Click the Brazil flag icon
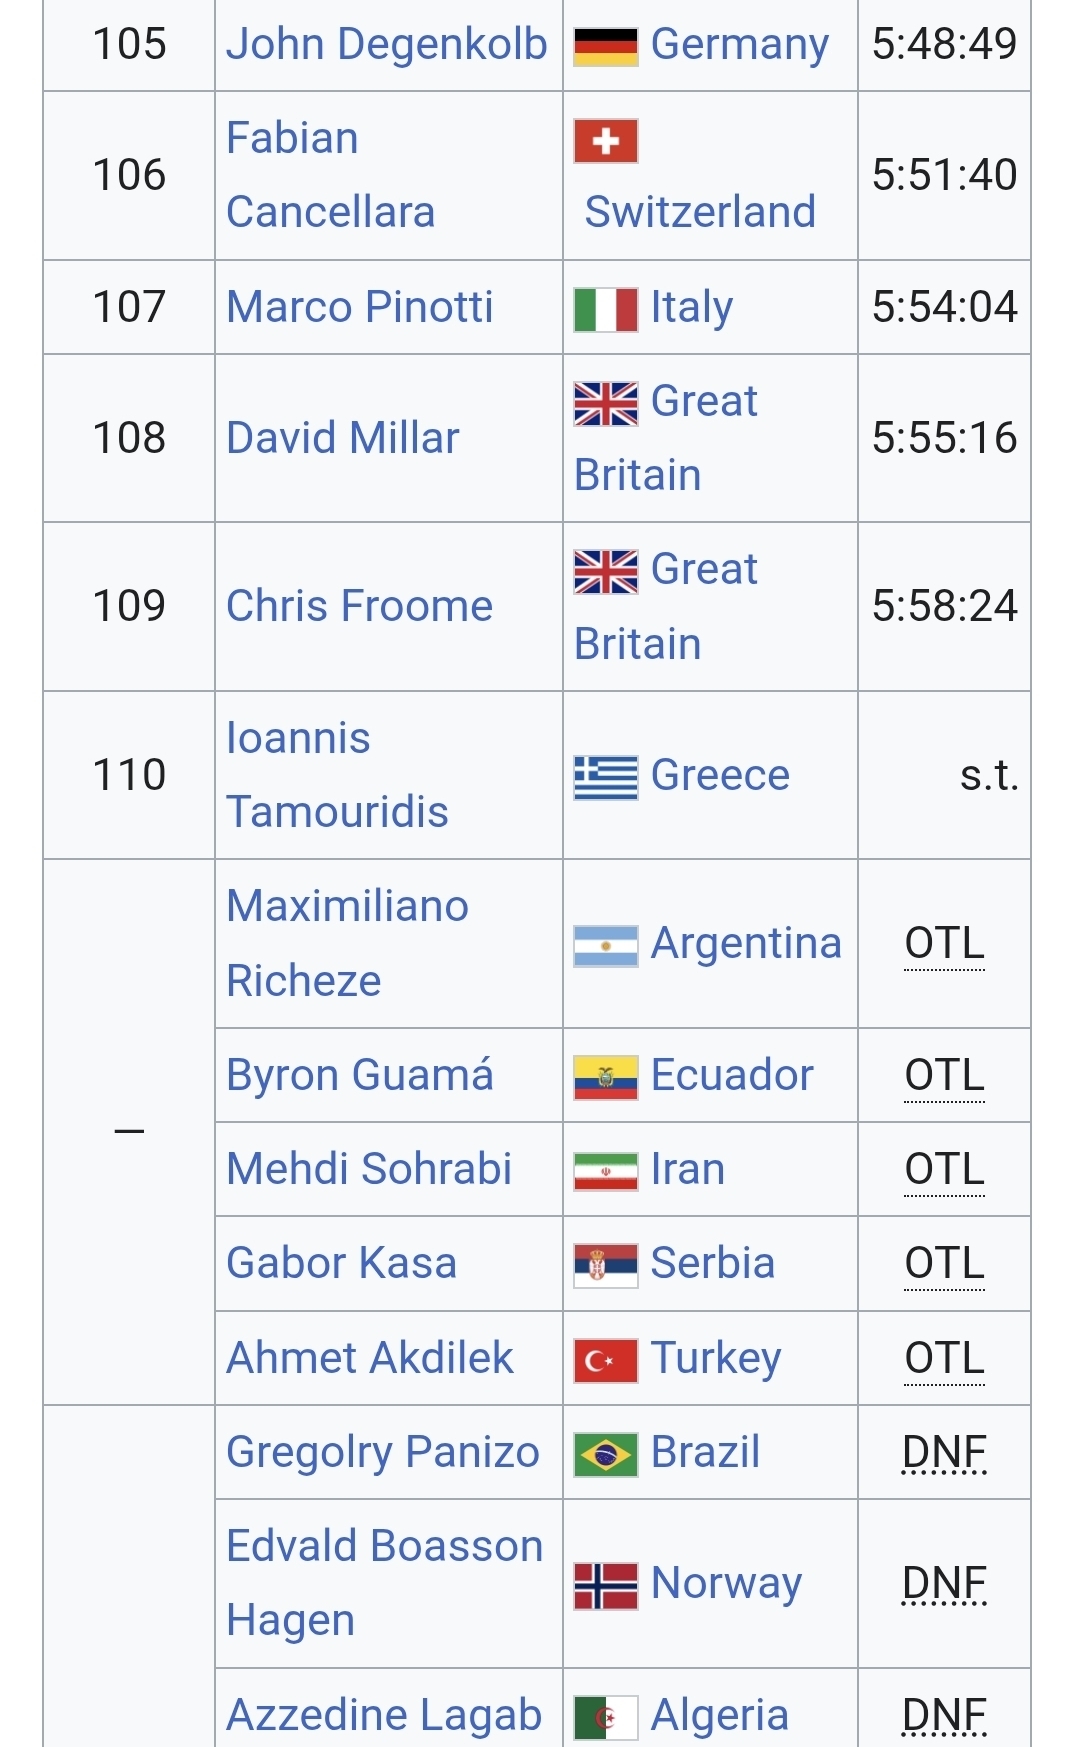 click(605, 1454)
